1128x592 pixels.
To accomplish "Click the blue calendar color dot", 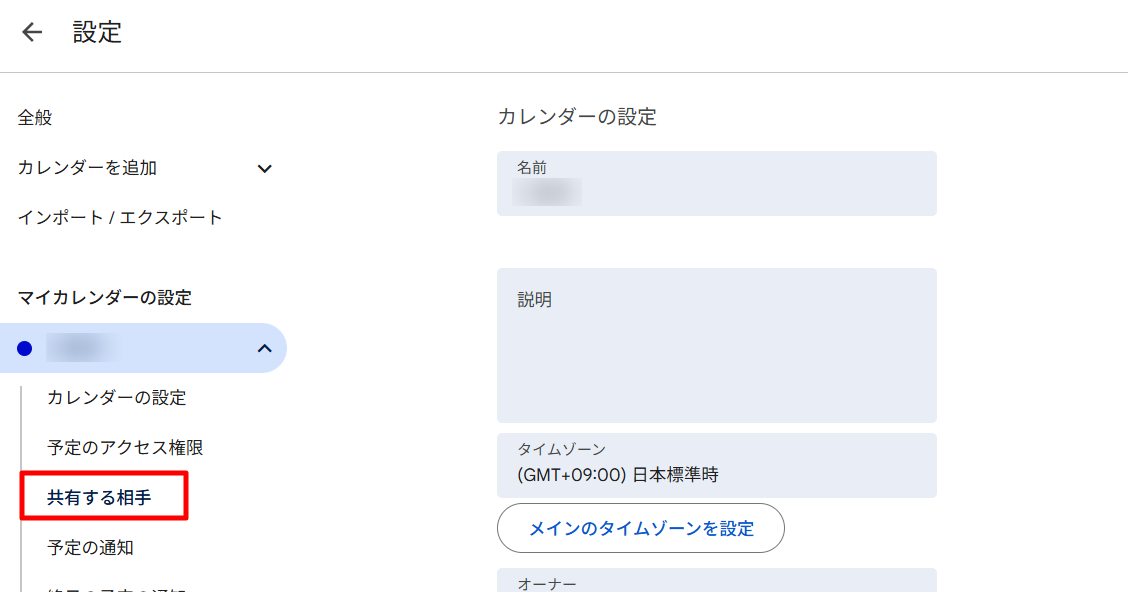I will click(25, 348).
